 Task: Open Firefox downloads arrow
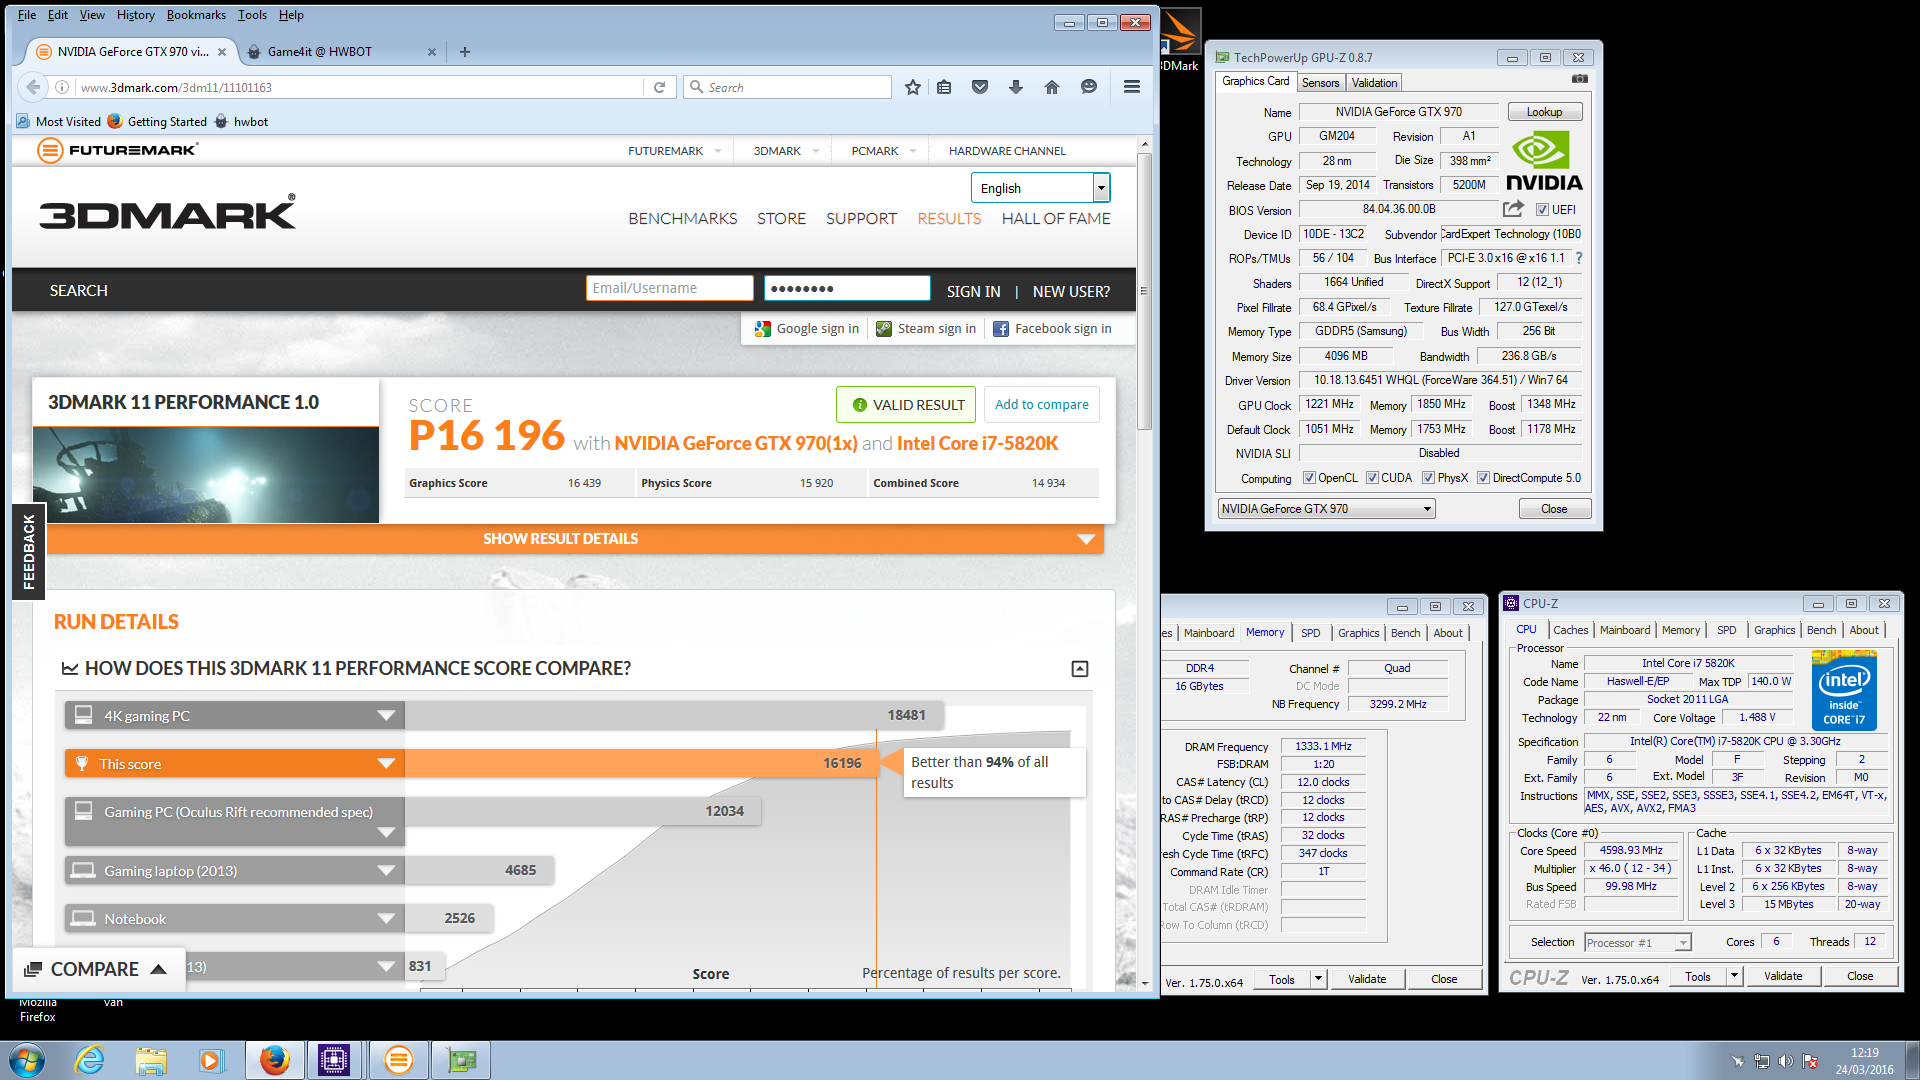[x=1016, y=87]
